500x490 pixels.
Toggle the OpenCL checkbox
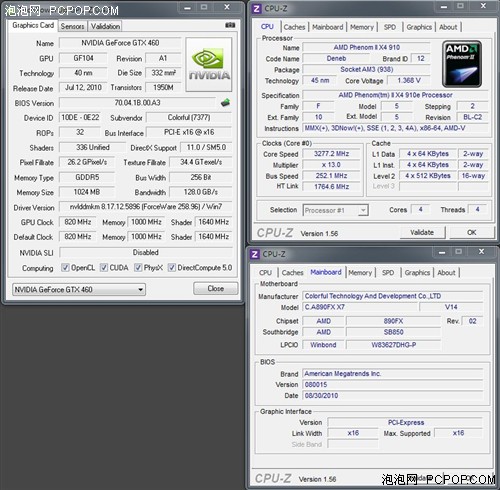[x=65, y=267]
